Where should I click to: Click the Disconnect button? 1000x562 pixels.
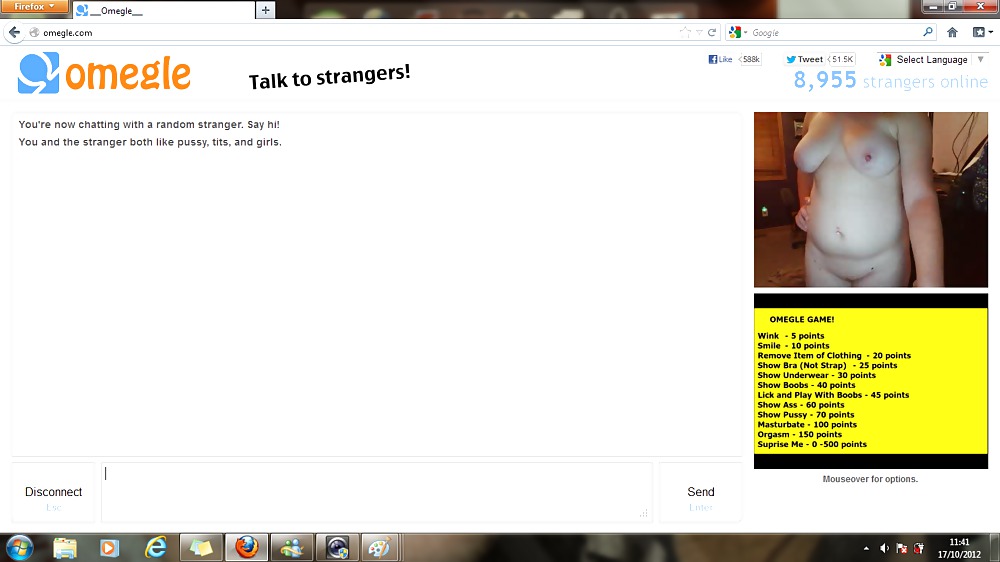click(x=54, y=492)
